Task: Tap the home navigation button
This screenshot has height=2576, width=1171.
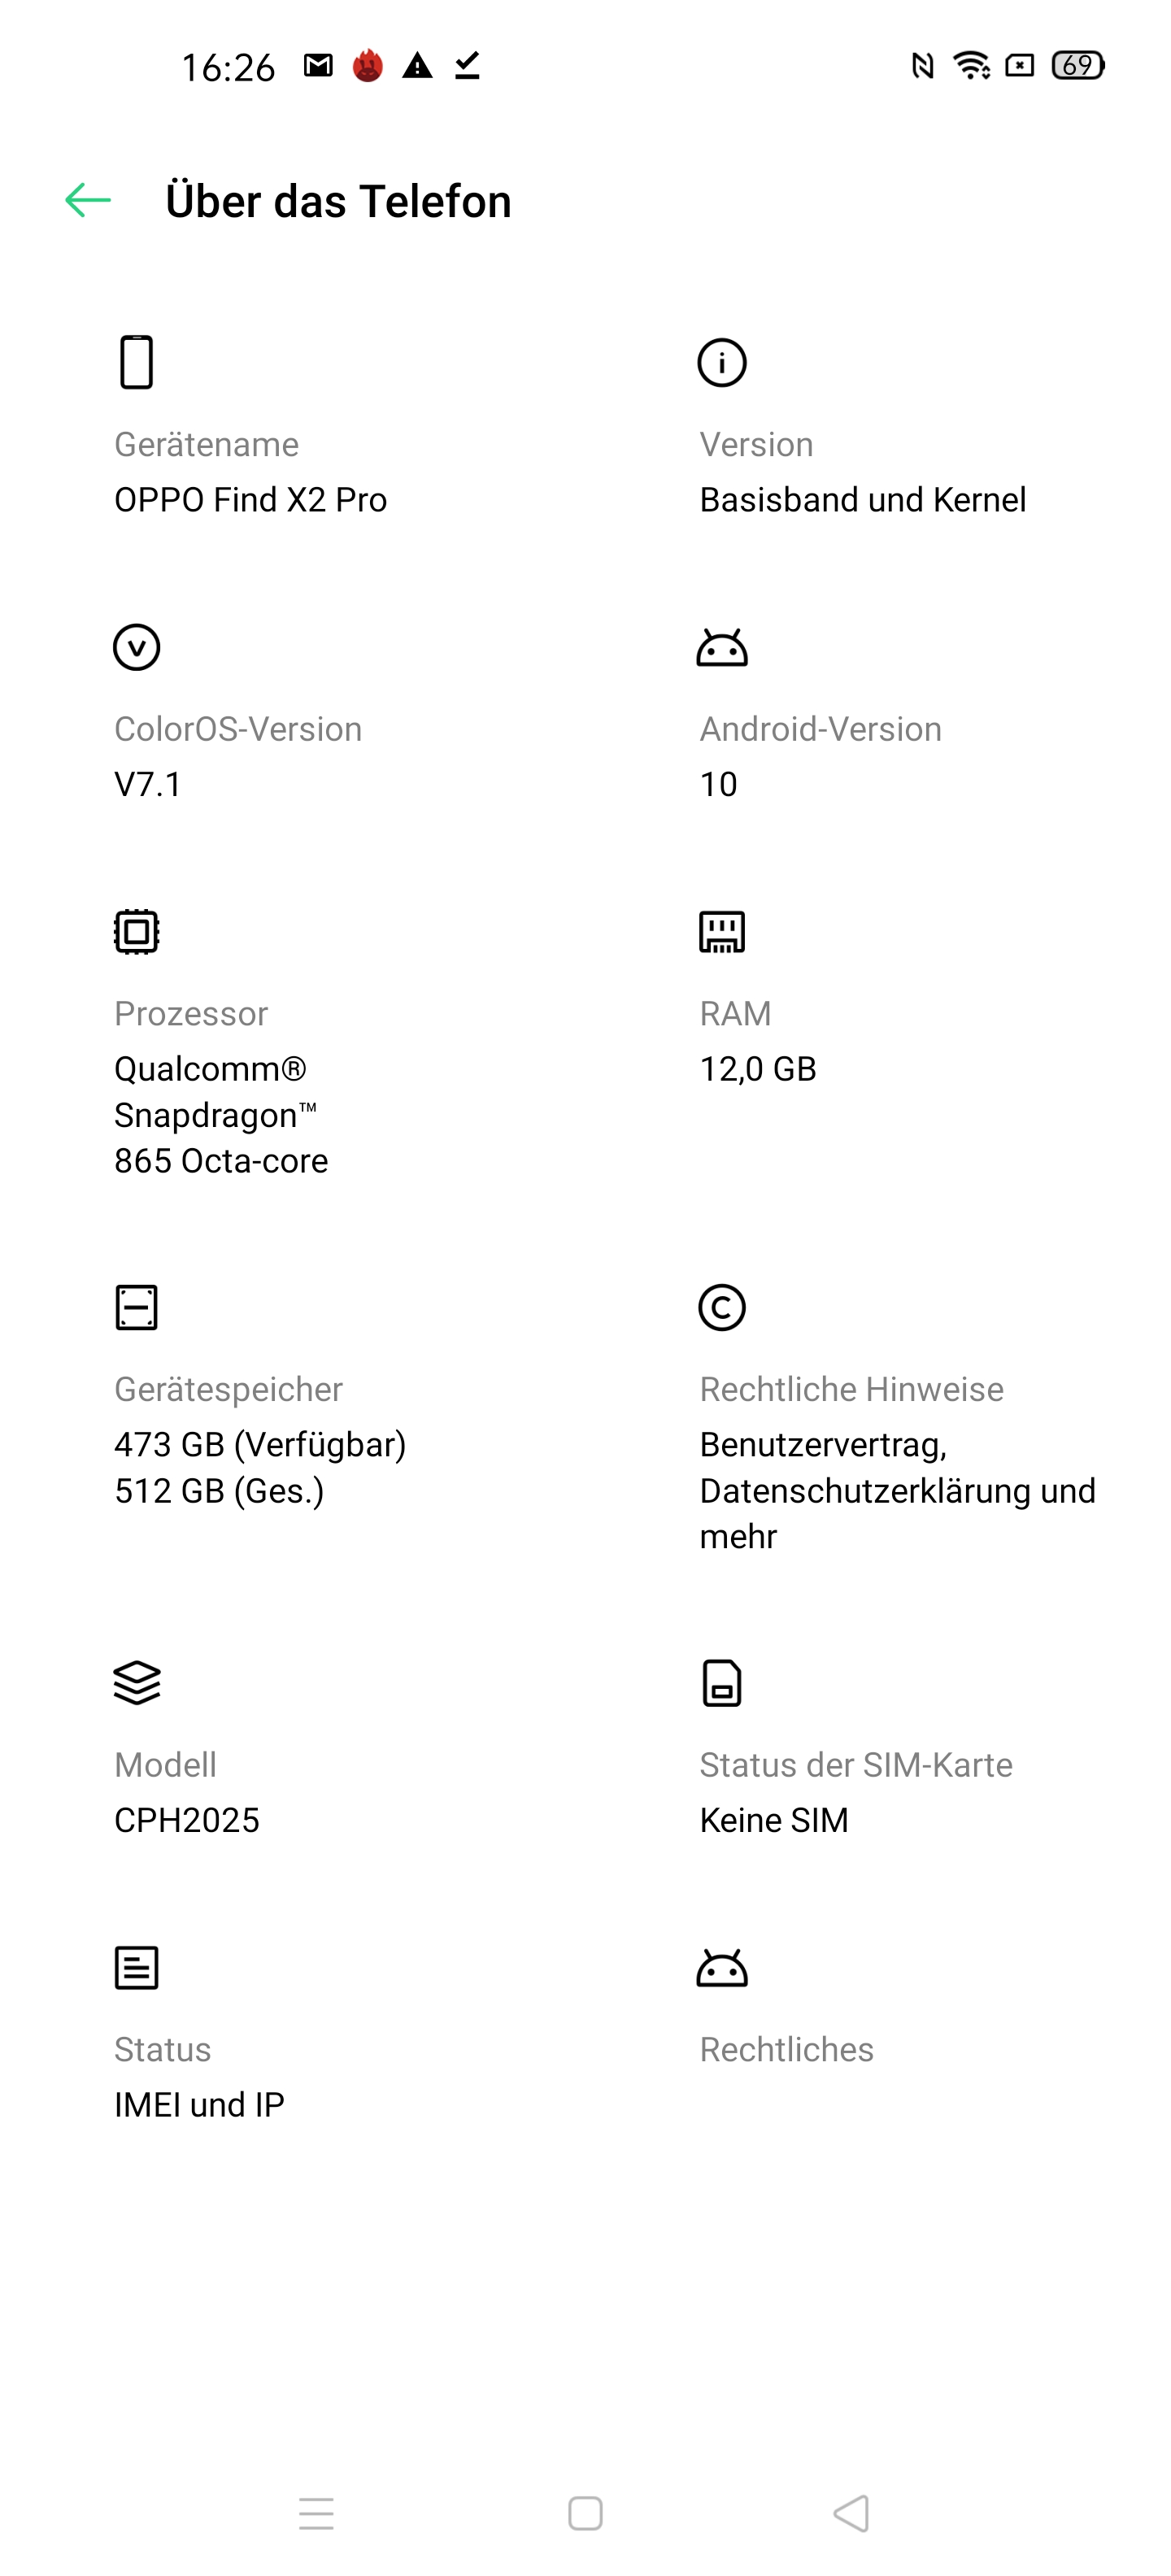Action: 585,2513
